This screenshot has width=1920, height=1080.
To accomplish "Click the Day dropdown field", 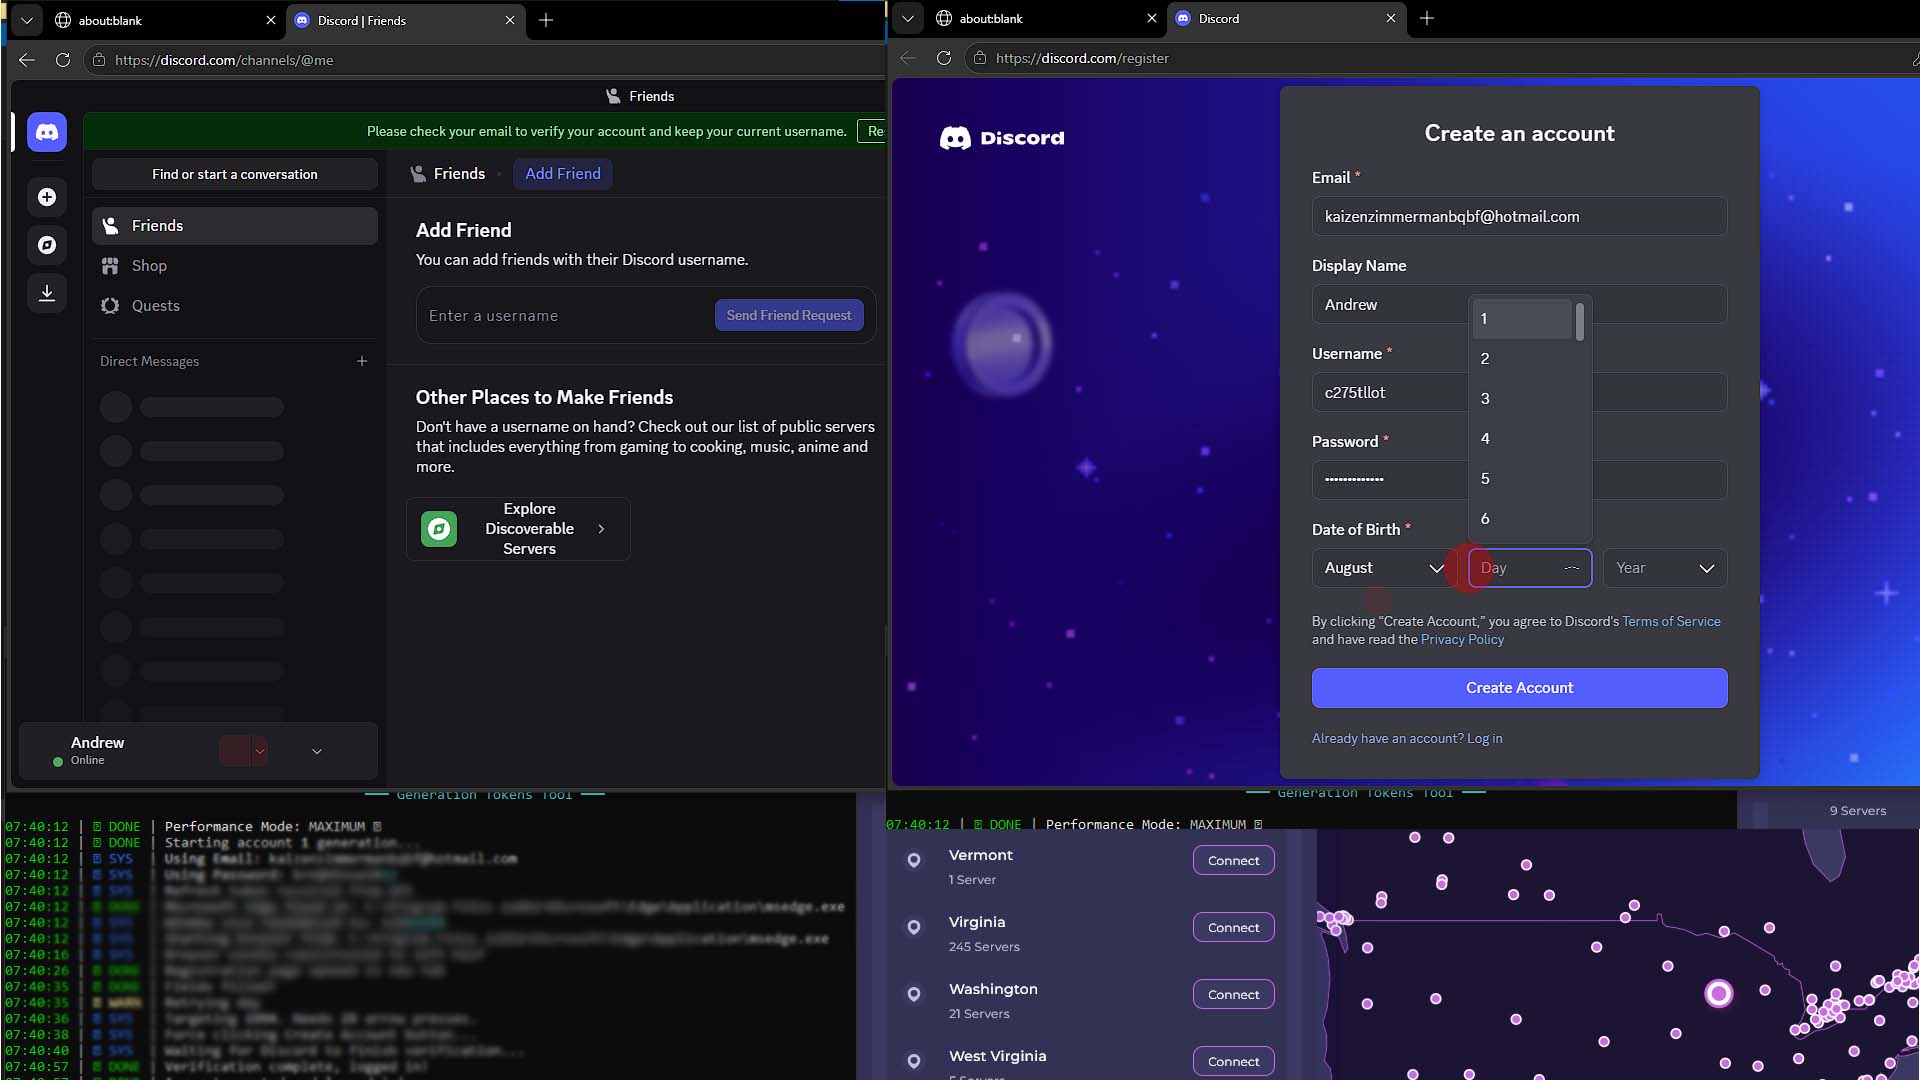I will (x=1530, y=568).
